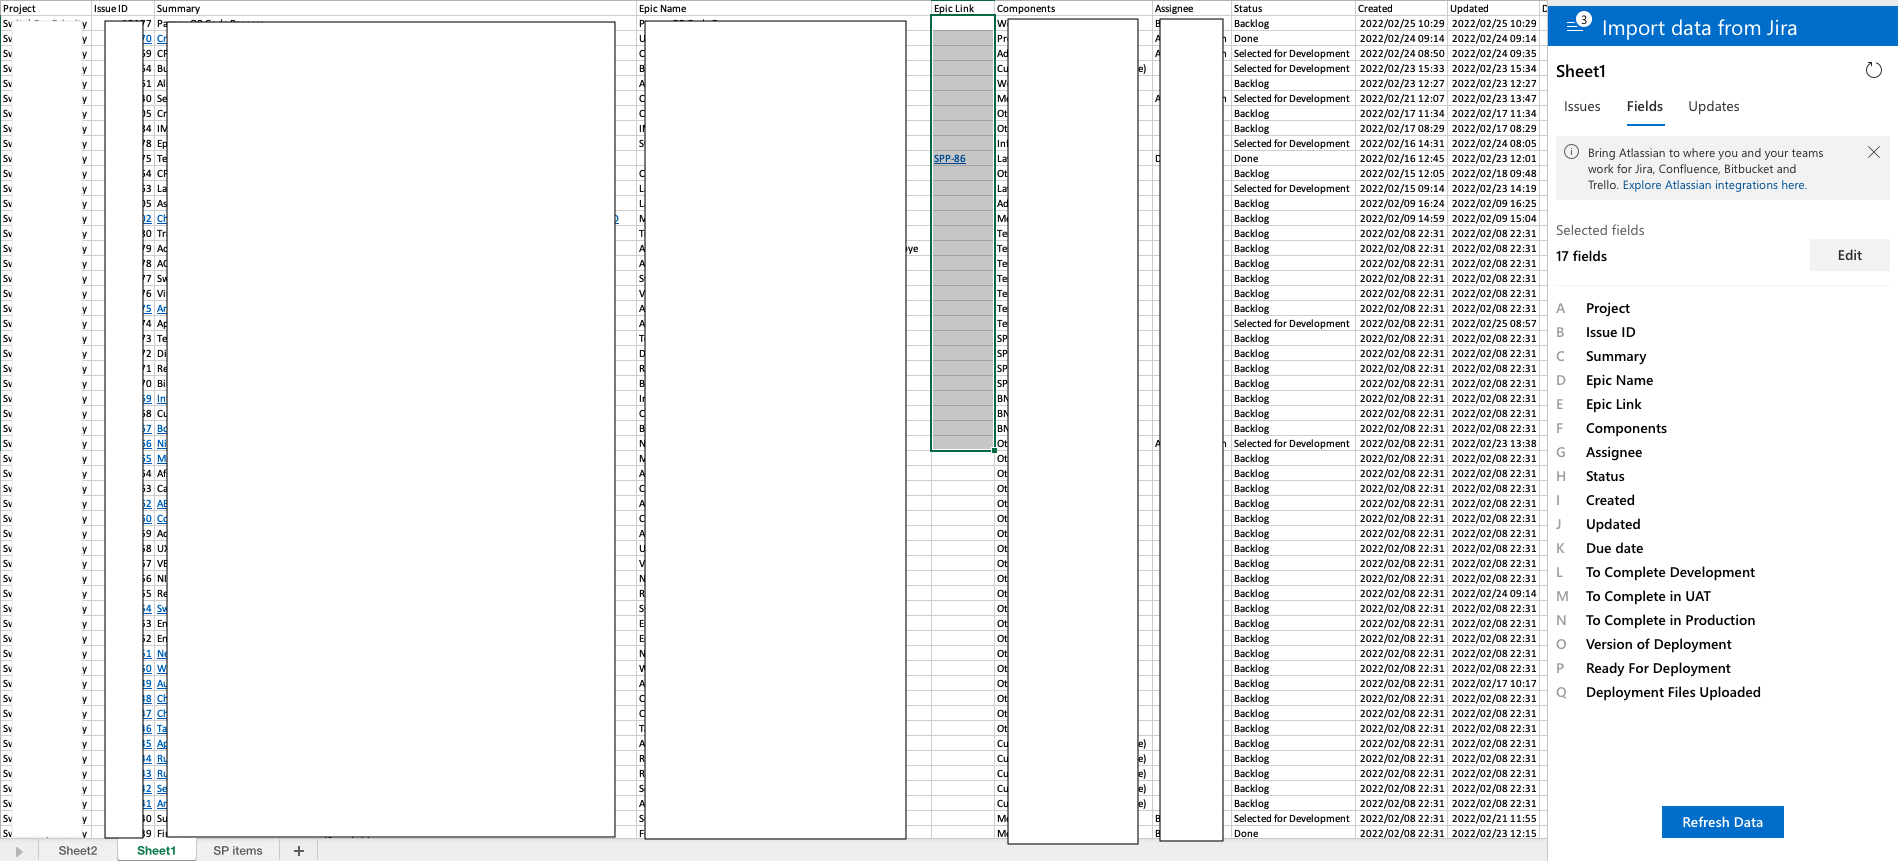Select the Status column header
The image size is (1898, 861).
[1293, 8]
